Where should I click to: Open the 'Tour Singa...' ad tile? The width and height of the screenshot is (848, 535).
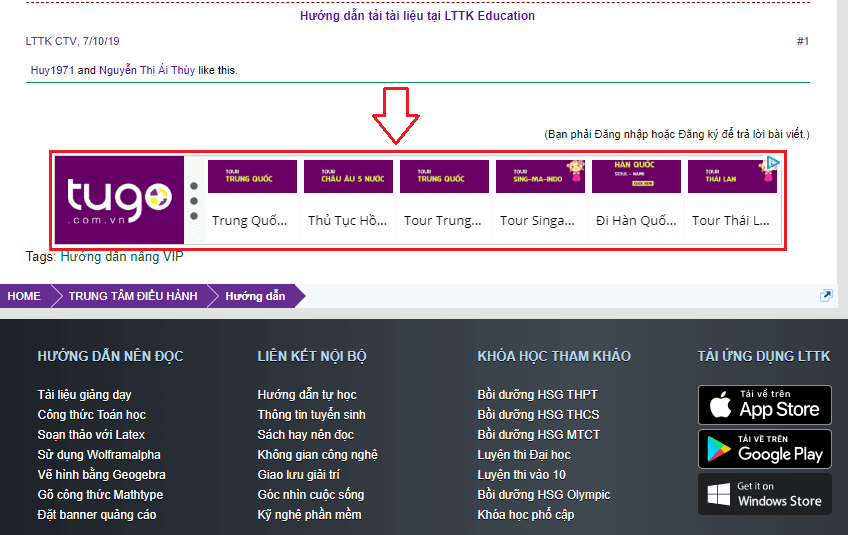540,200
